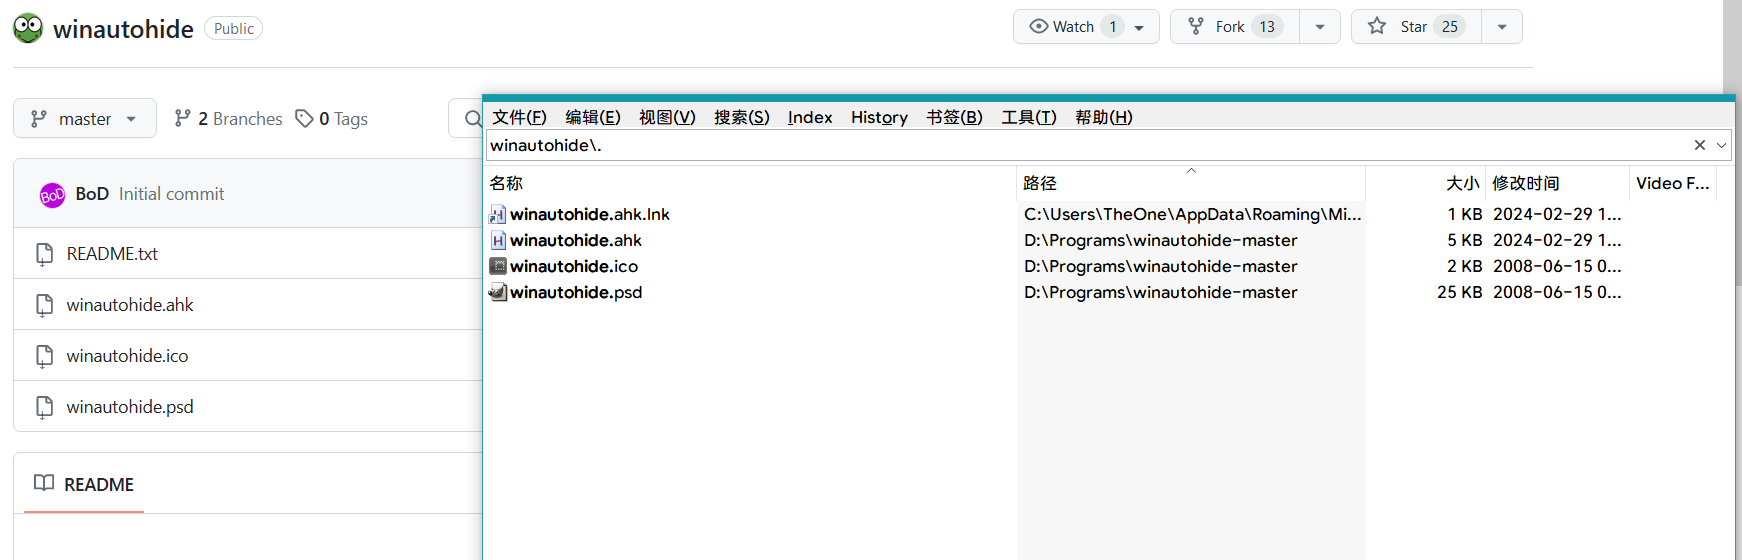The image size is (1742, 560).
Task: Expand the Watch notifications dropdown
Action: coord(1139,27)
